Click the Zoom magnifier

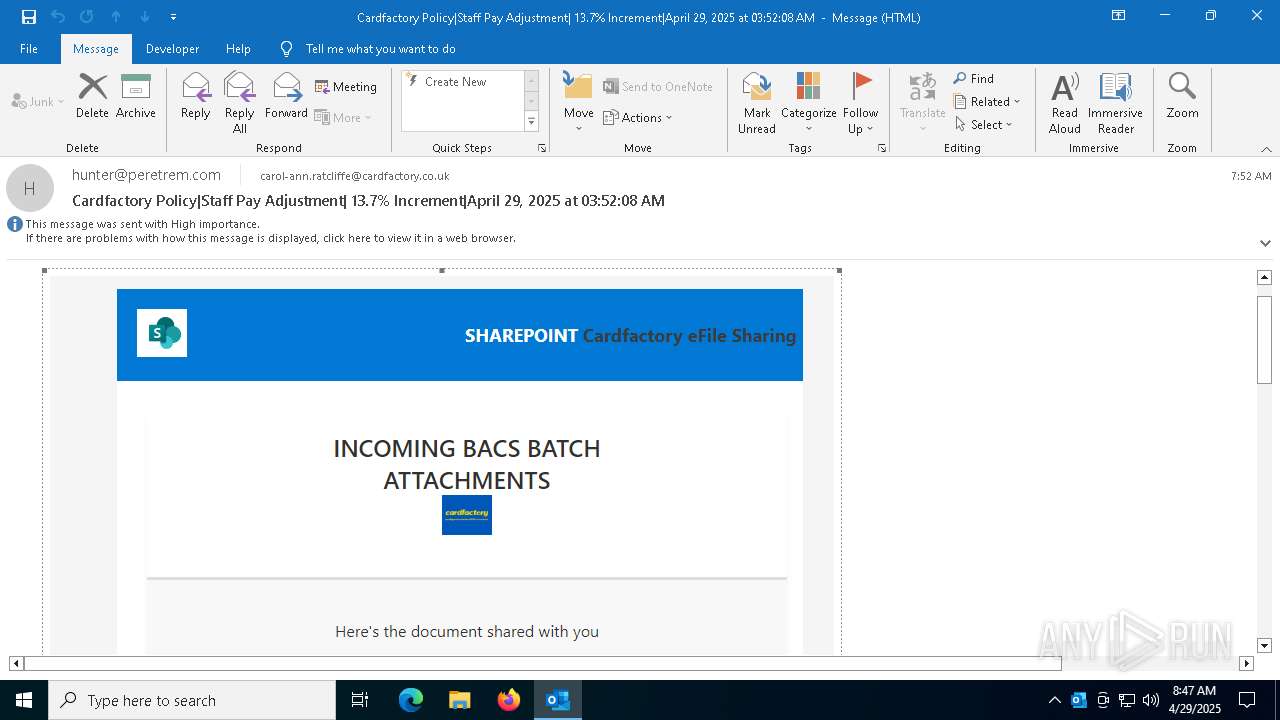(1182, 96)
